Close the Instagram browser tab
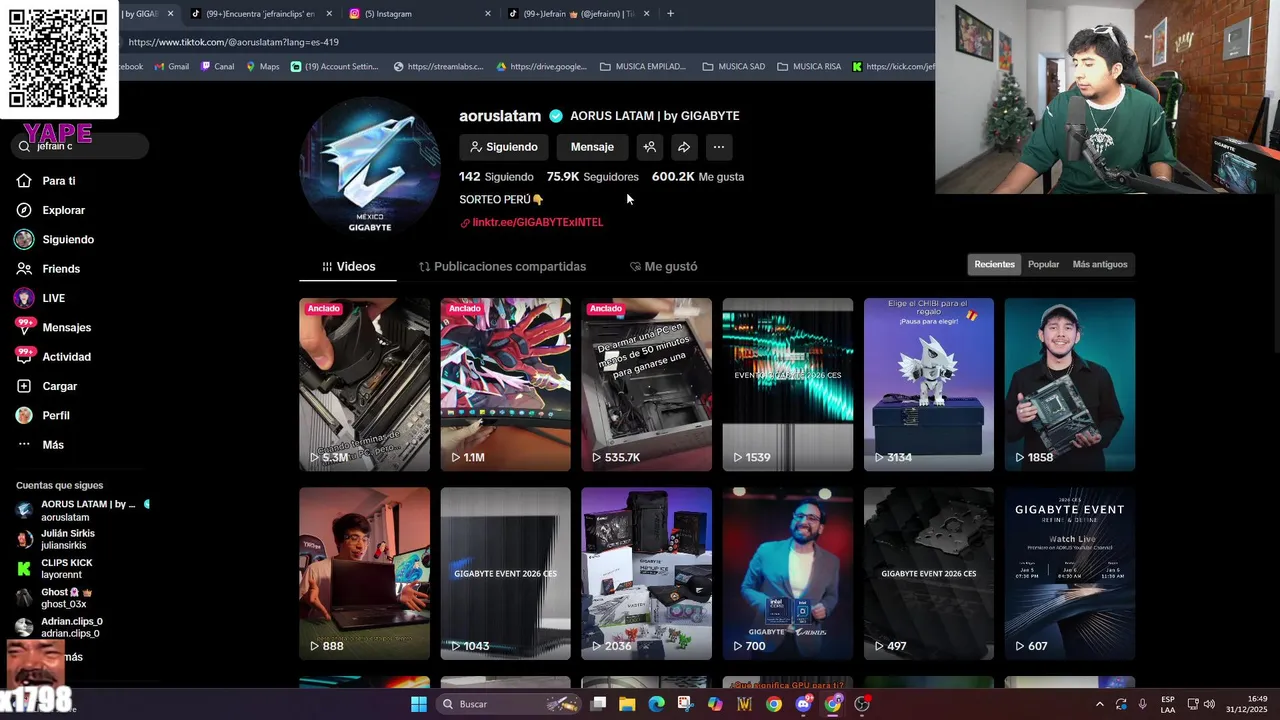 pos(488,14)
